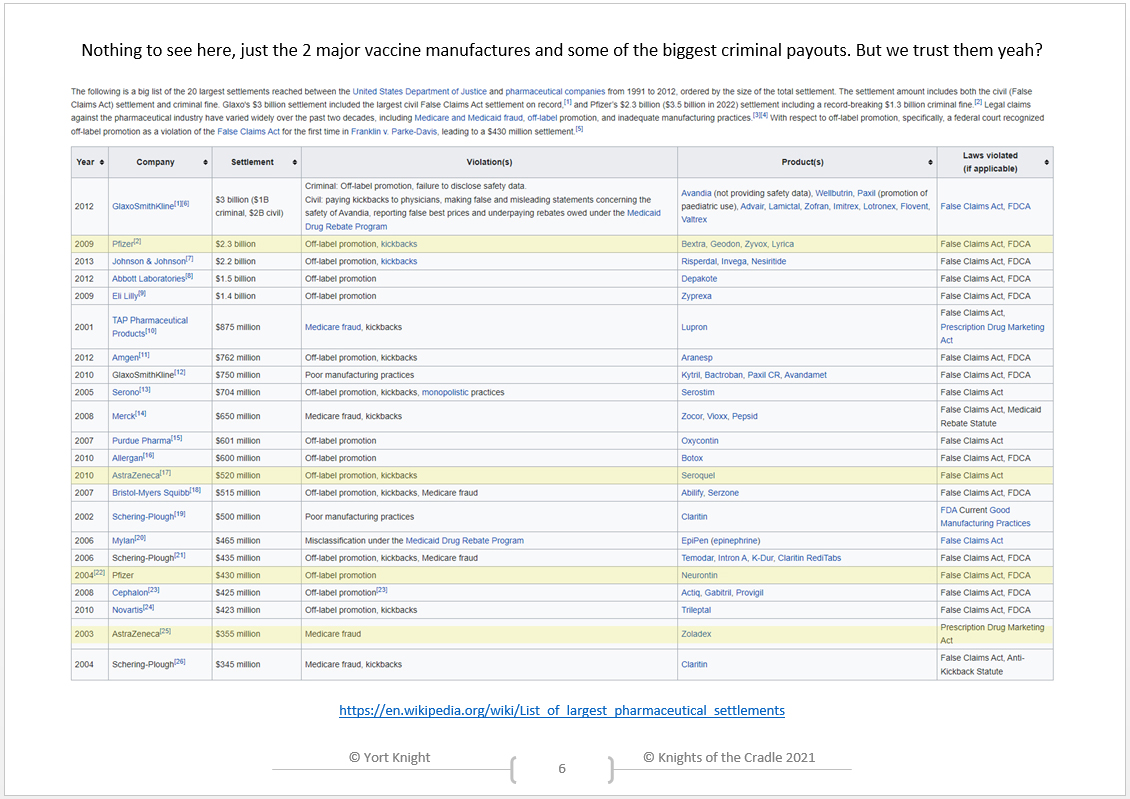Viewport: 1130px width, 799px height.
Task: Follow the Bristol-Myers Squibb link
Action: [x=151, y=493]
